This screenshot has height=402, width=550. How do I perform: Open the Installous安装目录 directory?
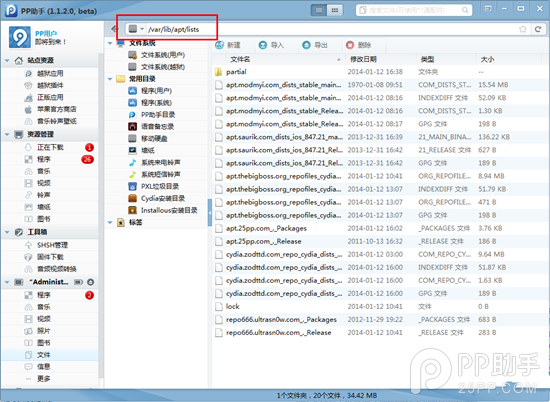pos(169,210)
